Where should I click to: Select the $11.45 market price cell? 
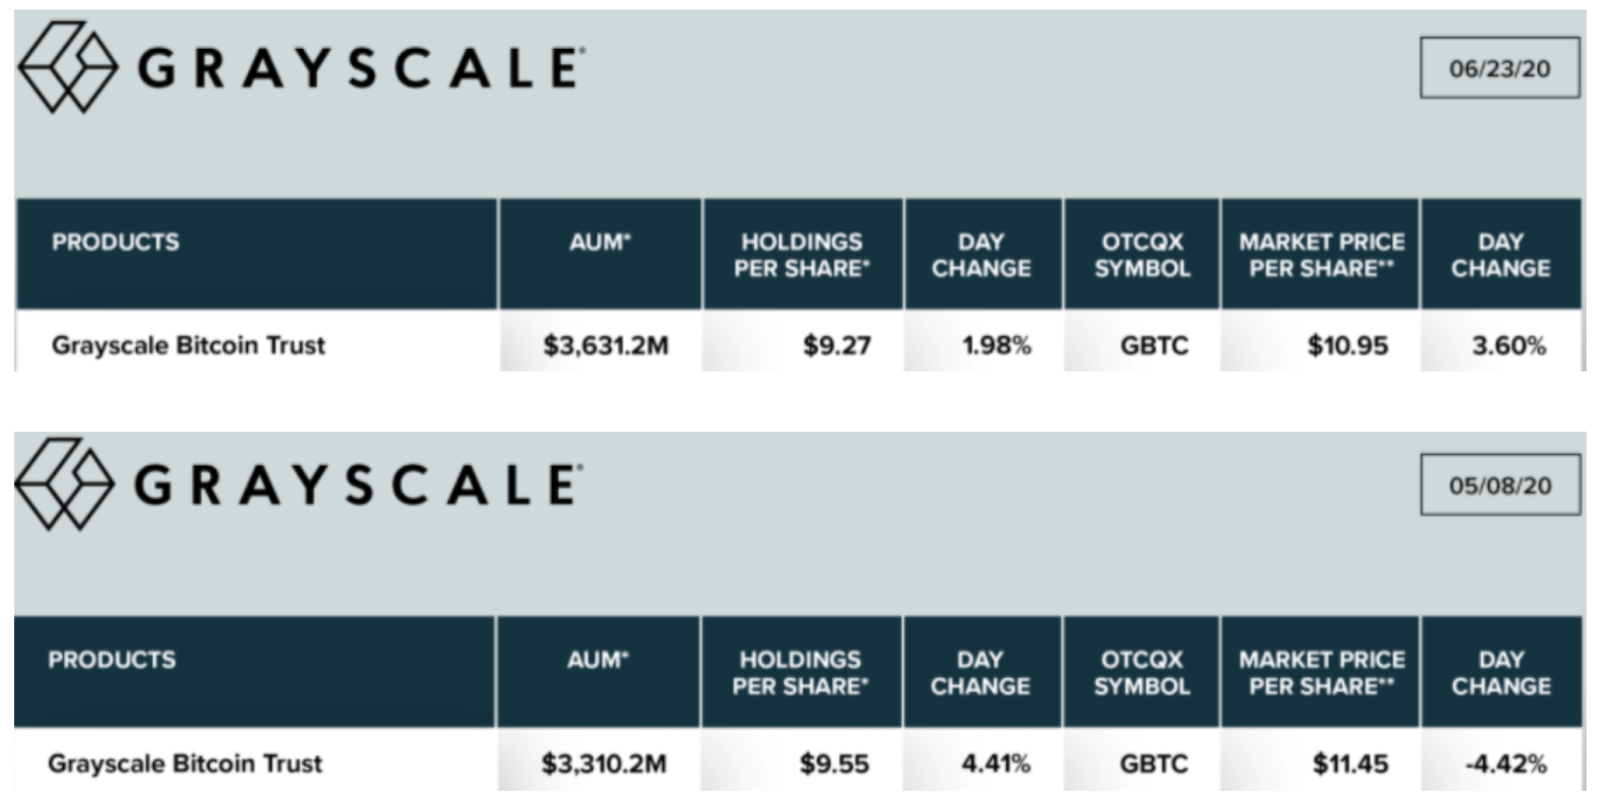pos(1320,760)
